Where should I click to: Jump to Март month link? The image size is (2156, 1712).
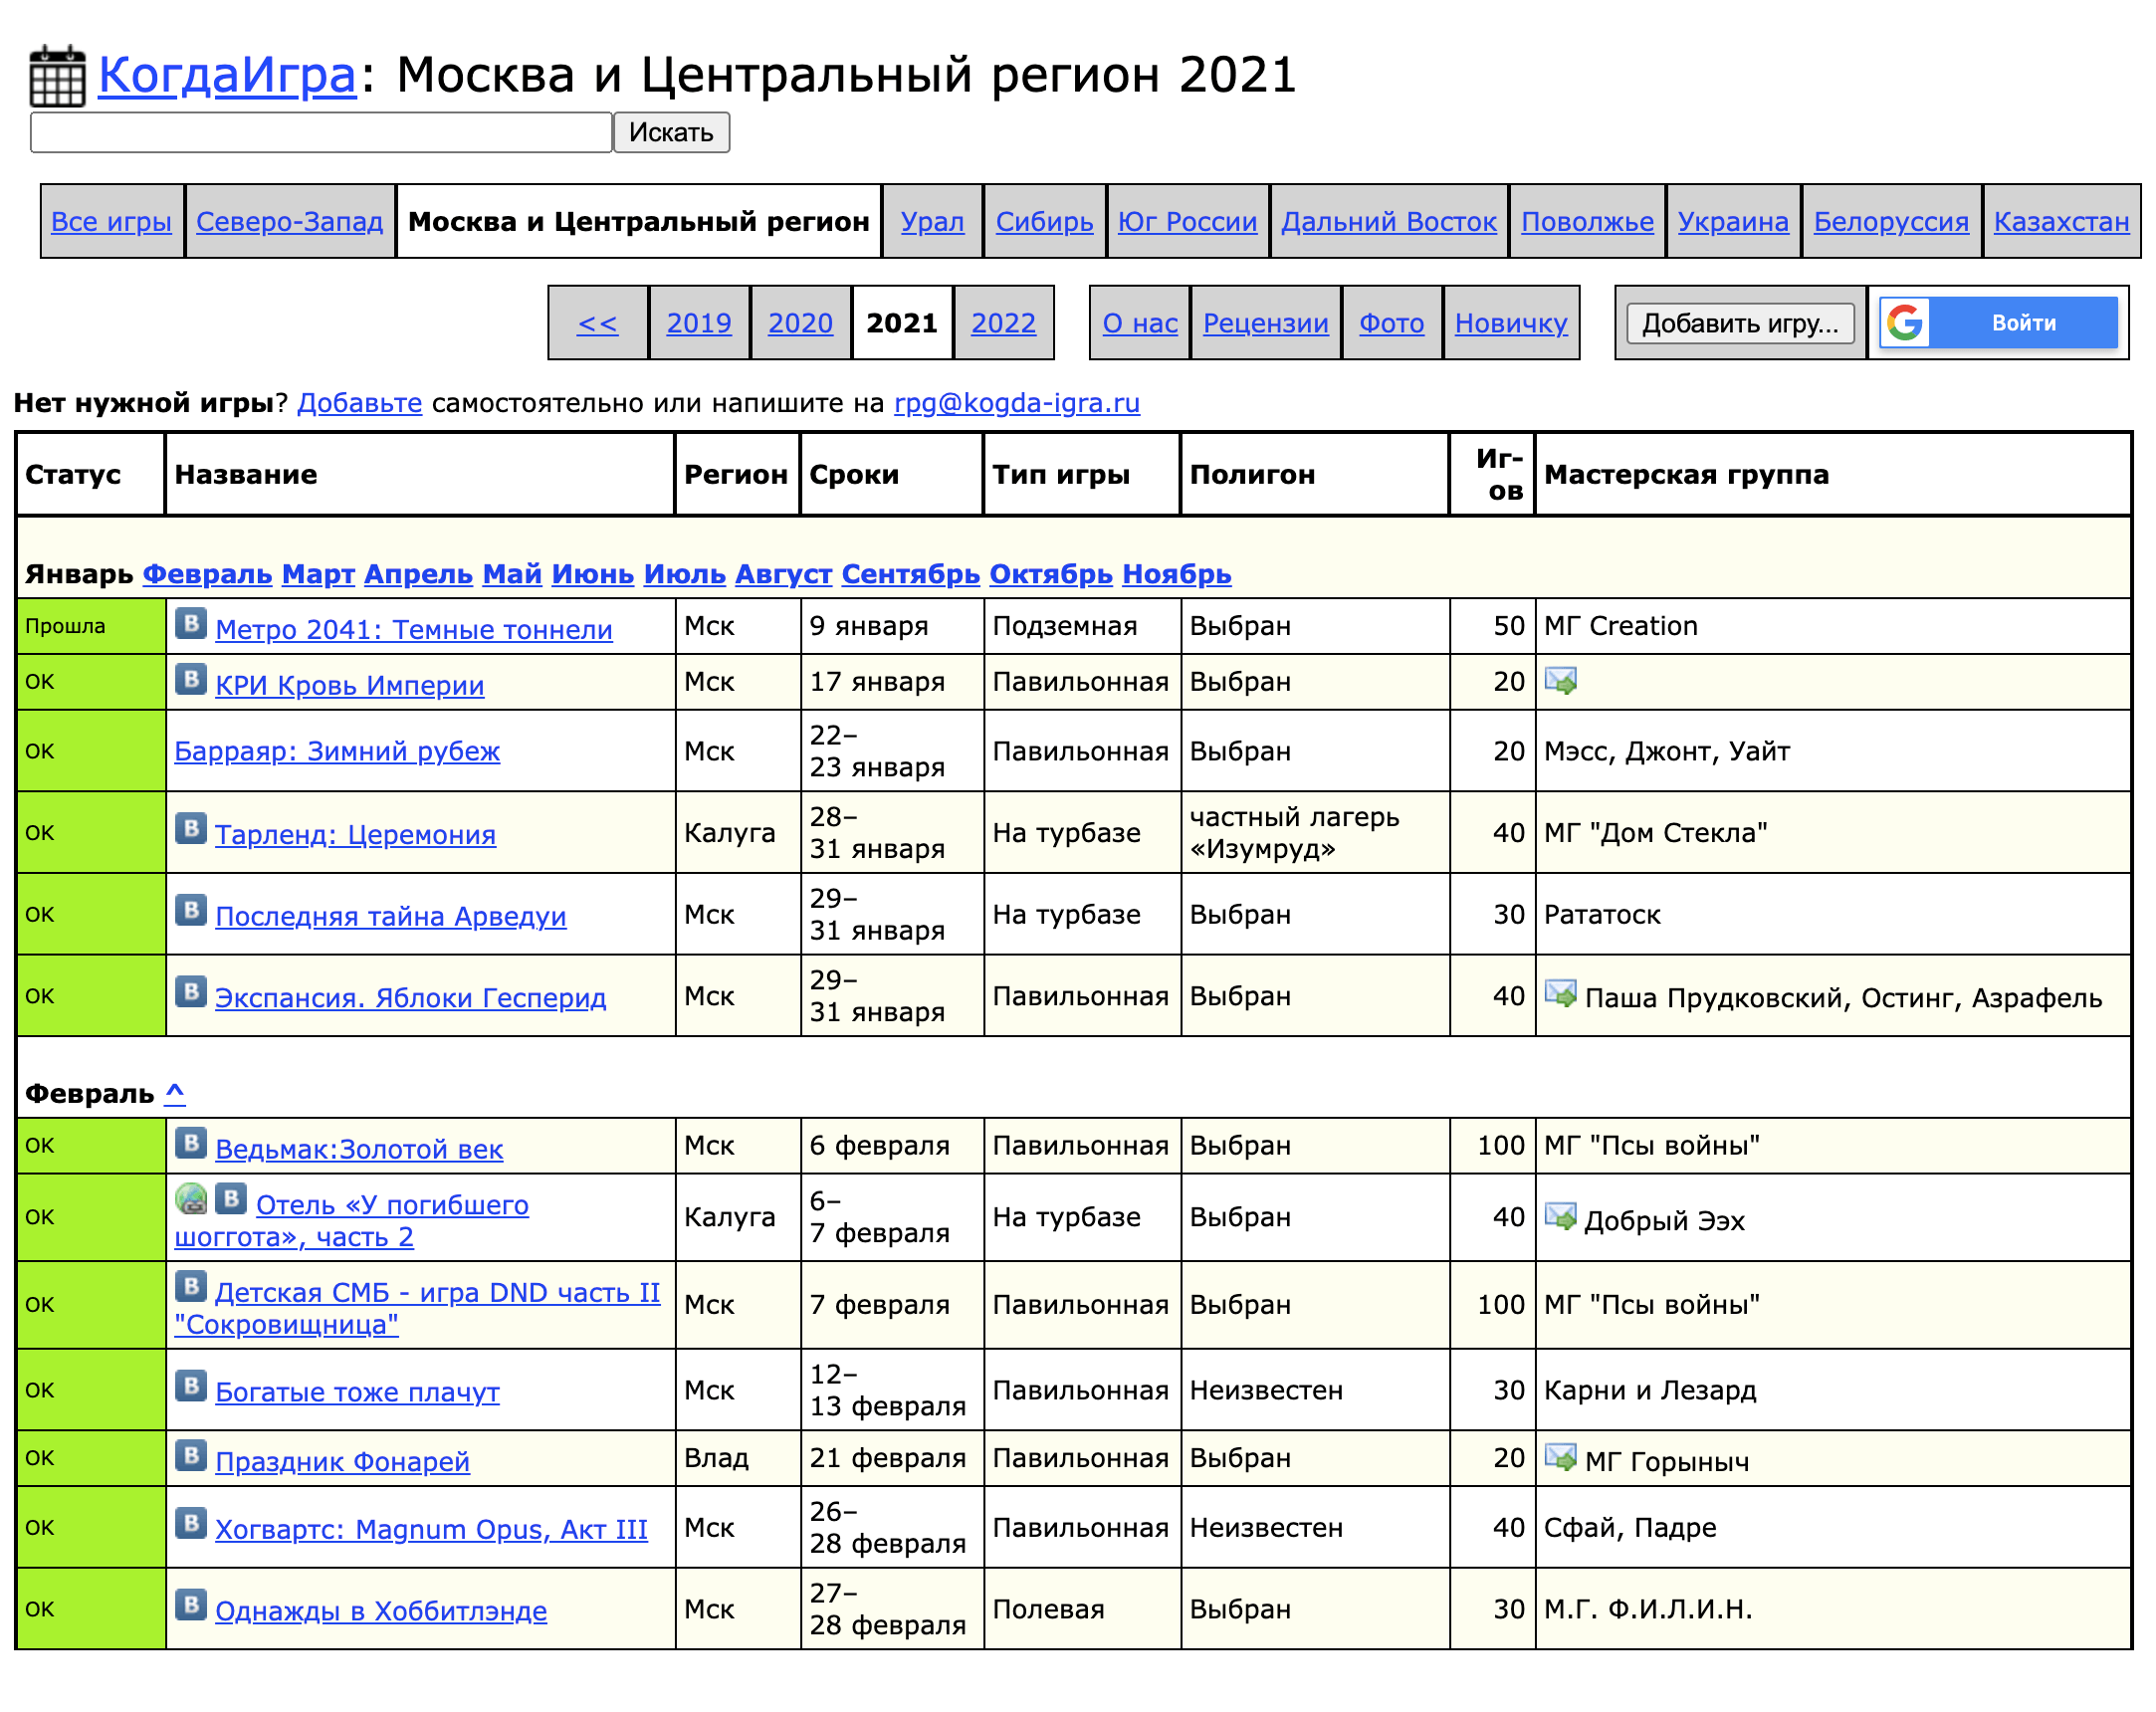319,574
